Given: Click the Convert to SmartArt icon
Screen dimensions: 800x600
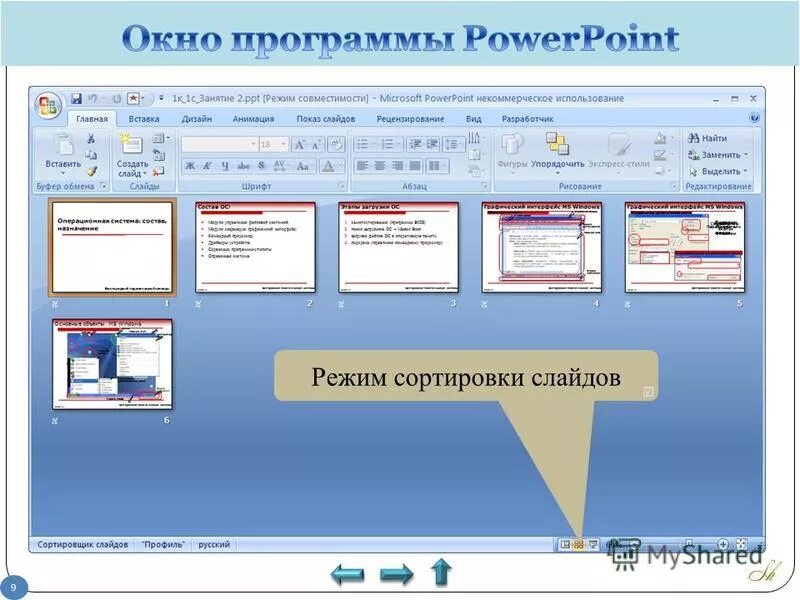Looking at the screenshot, I should (x=475, y=171).
